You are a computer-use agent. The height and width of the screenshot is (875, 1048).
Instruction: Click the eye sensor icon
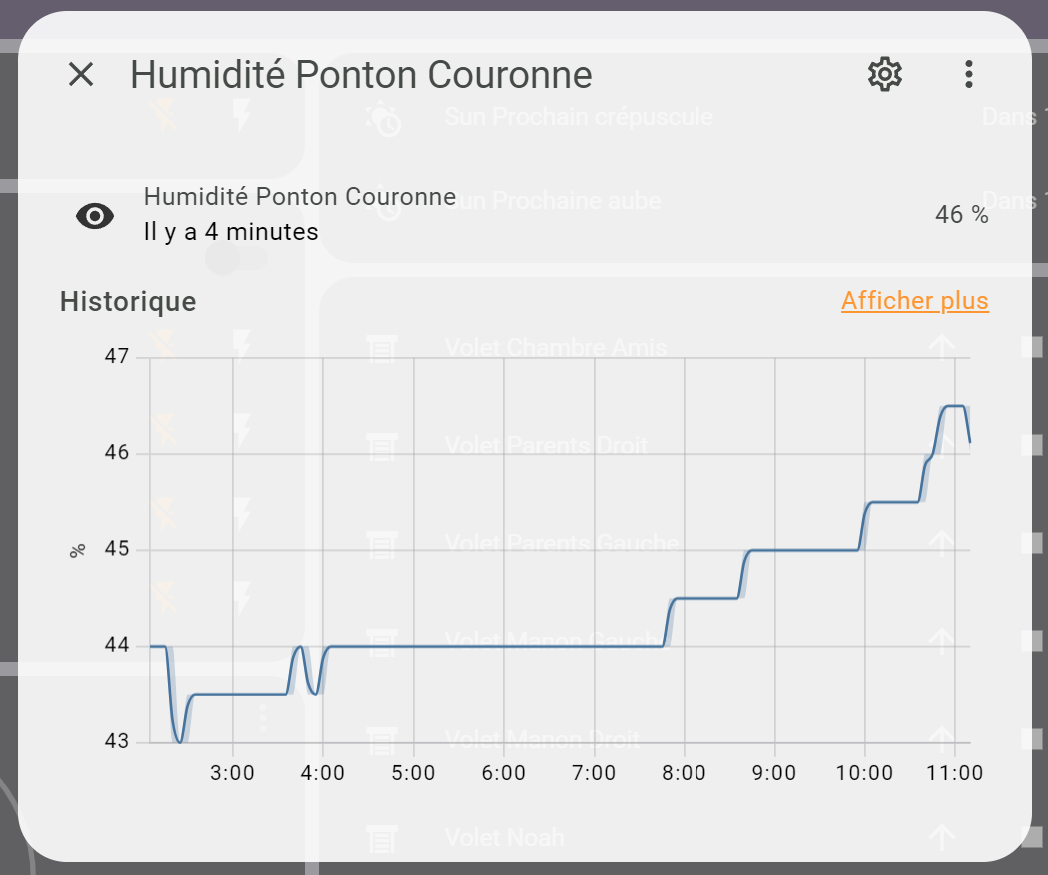click(95, 216)
